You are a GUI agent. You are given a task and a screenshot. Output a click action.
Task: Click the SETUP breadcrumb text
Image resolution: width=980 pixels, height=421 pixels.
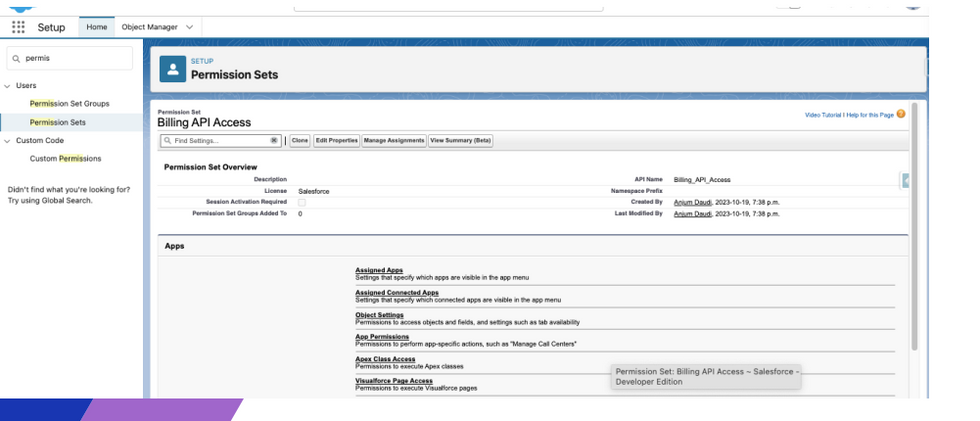coord(202,61)
